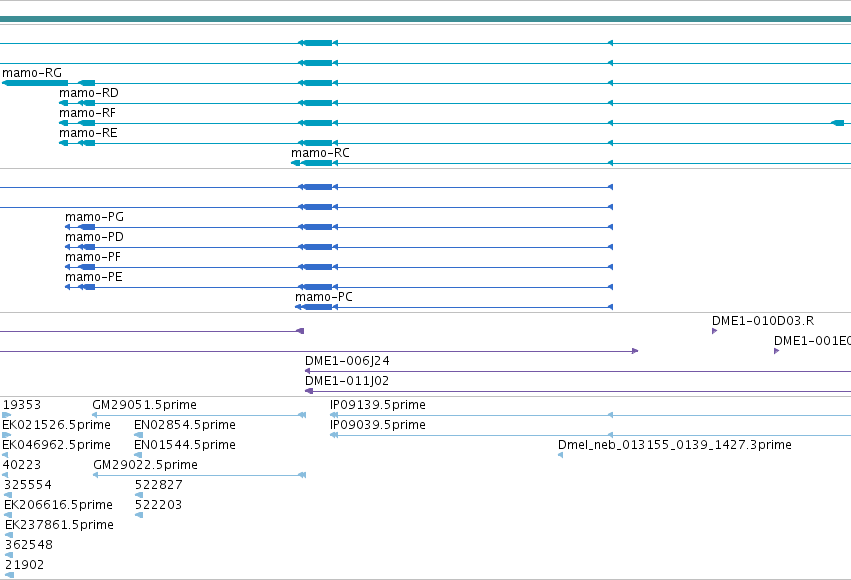
Task: Click the GM29022.5prime EST label
Action: pyautogui.click(x=145, y=465)
